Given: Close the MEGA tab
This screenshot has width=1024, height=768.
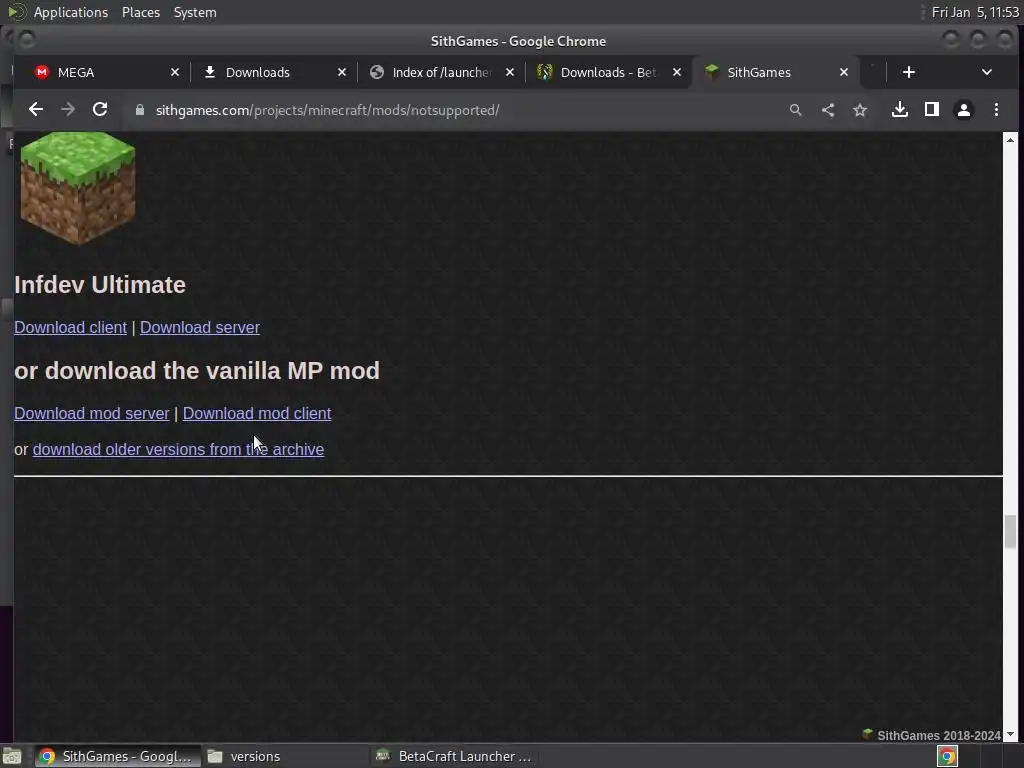Looking at the screenshot, I should 174,72.
